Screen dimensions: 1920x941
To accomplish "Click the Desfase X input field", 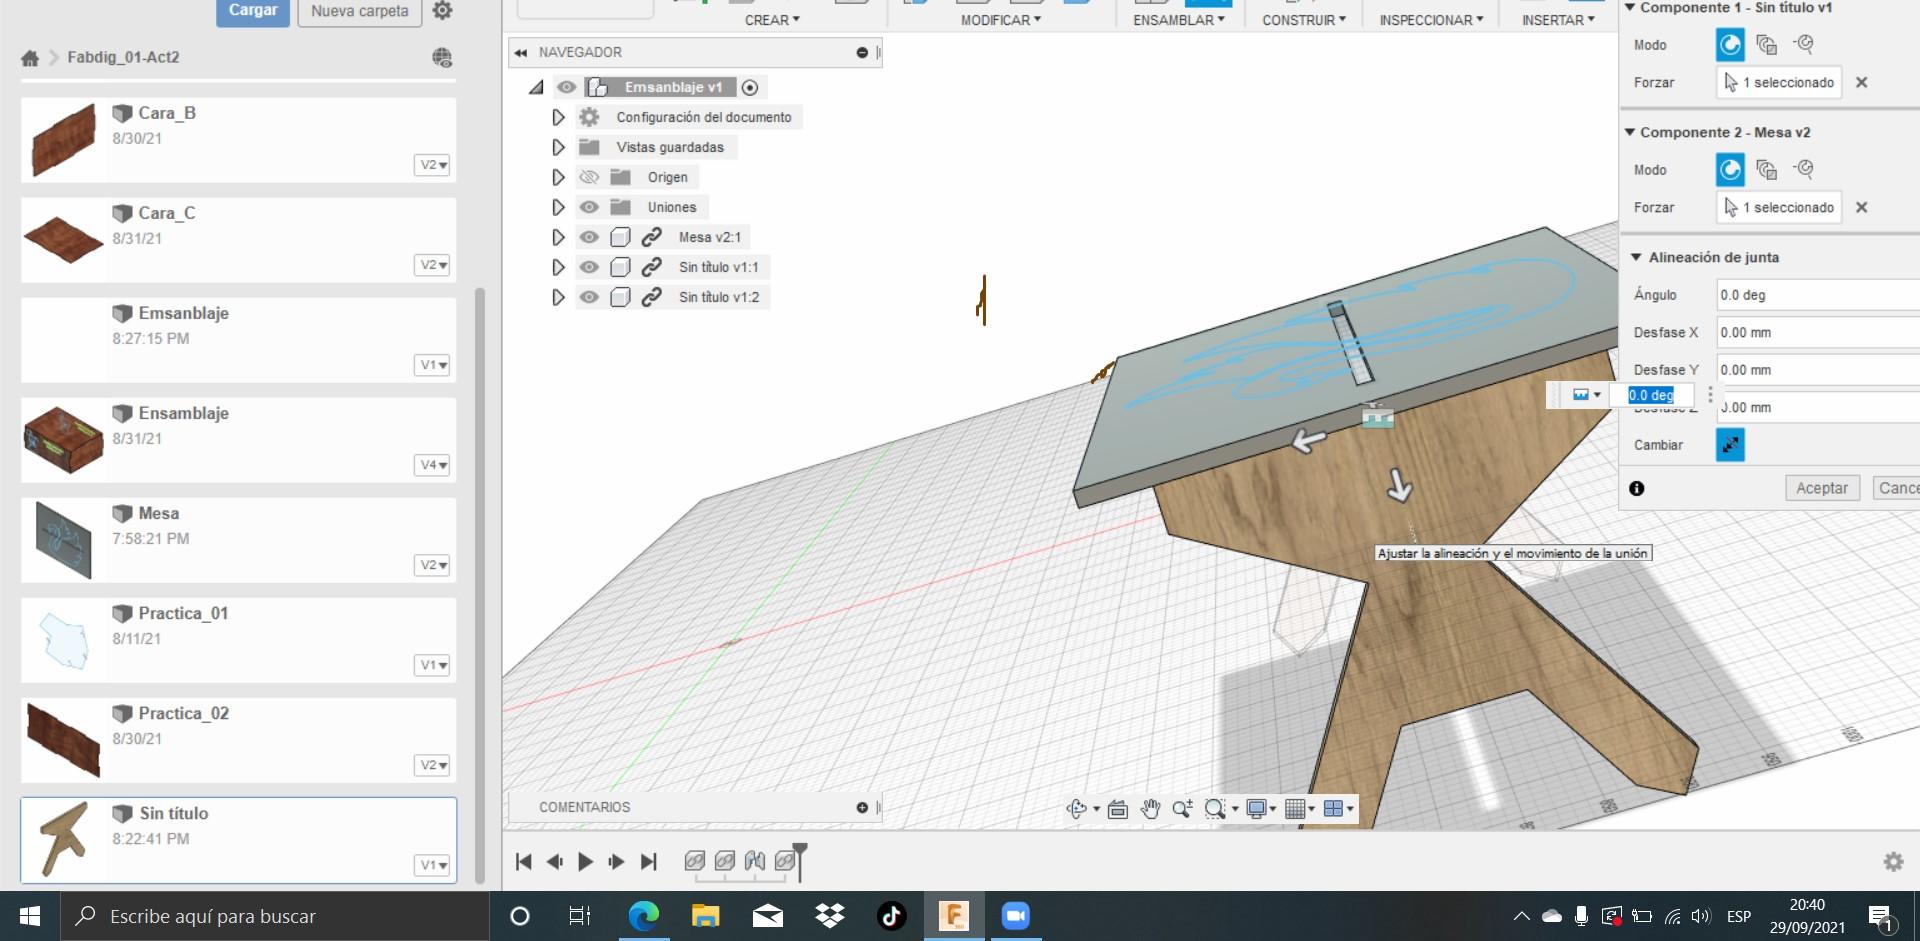I will 1815,332.
